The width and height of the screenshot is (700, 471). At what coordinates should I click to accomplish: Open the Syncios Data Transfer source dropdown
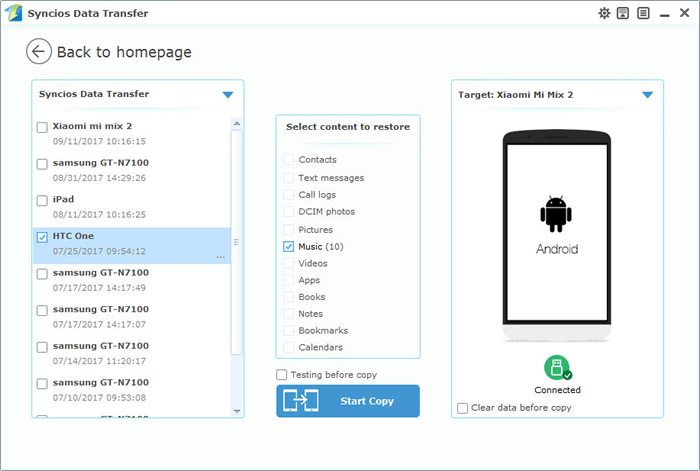pyautogui.click(x=228, y=95)
